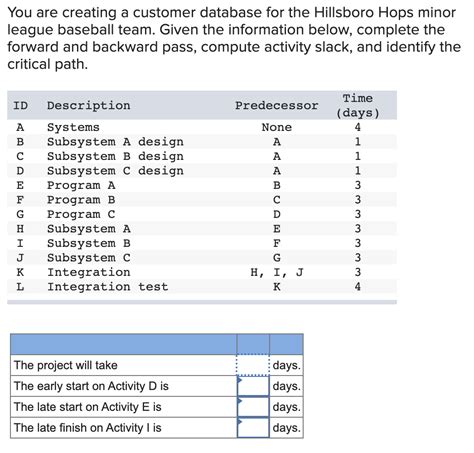Click the 'Description' column header
Image resolution: width=474 pixels, height=453 pixels.
[x=88, y=105]
